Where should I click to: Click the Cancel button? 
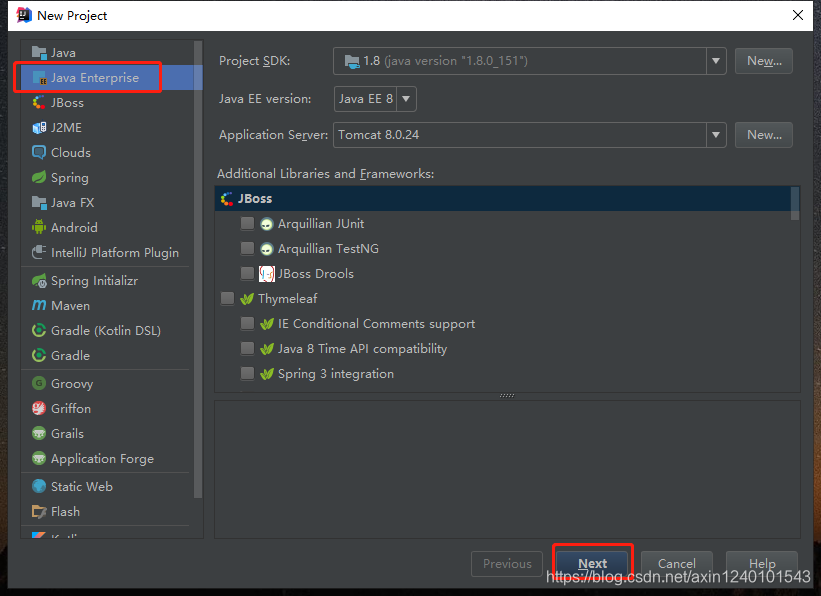676,564
